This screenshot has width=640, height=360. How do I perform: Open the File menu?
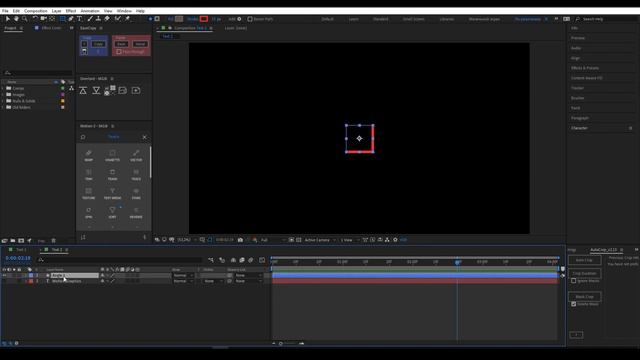(x=5, y=11)
